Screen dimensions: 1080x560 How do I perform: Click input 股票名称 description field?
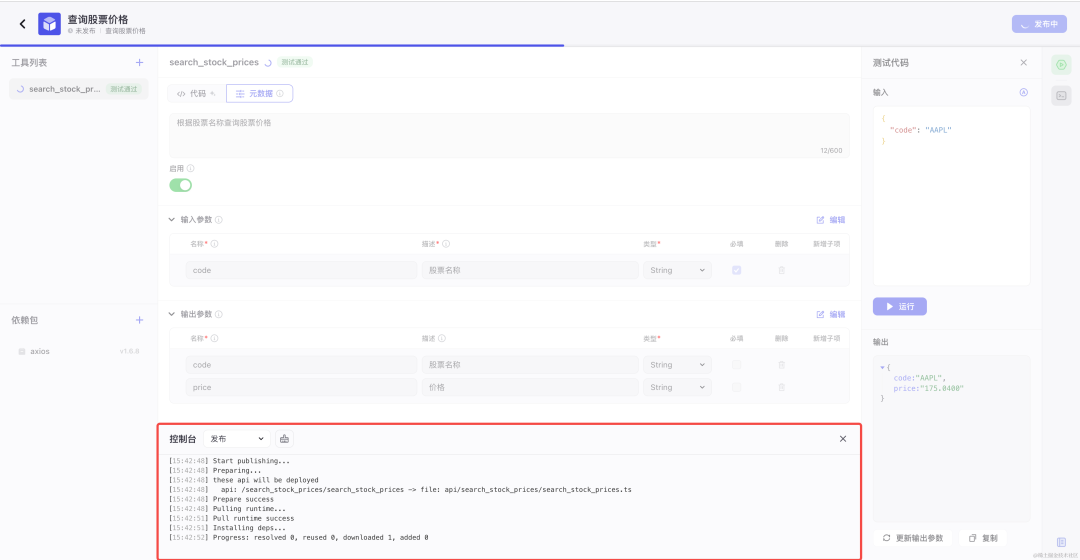pos(530,270)
